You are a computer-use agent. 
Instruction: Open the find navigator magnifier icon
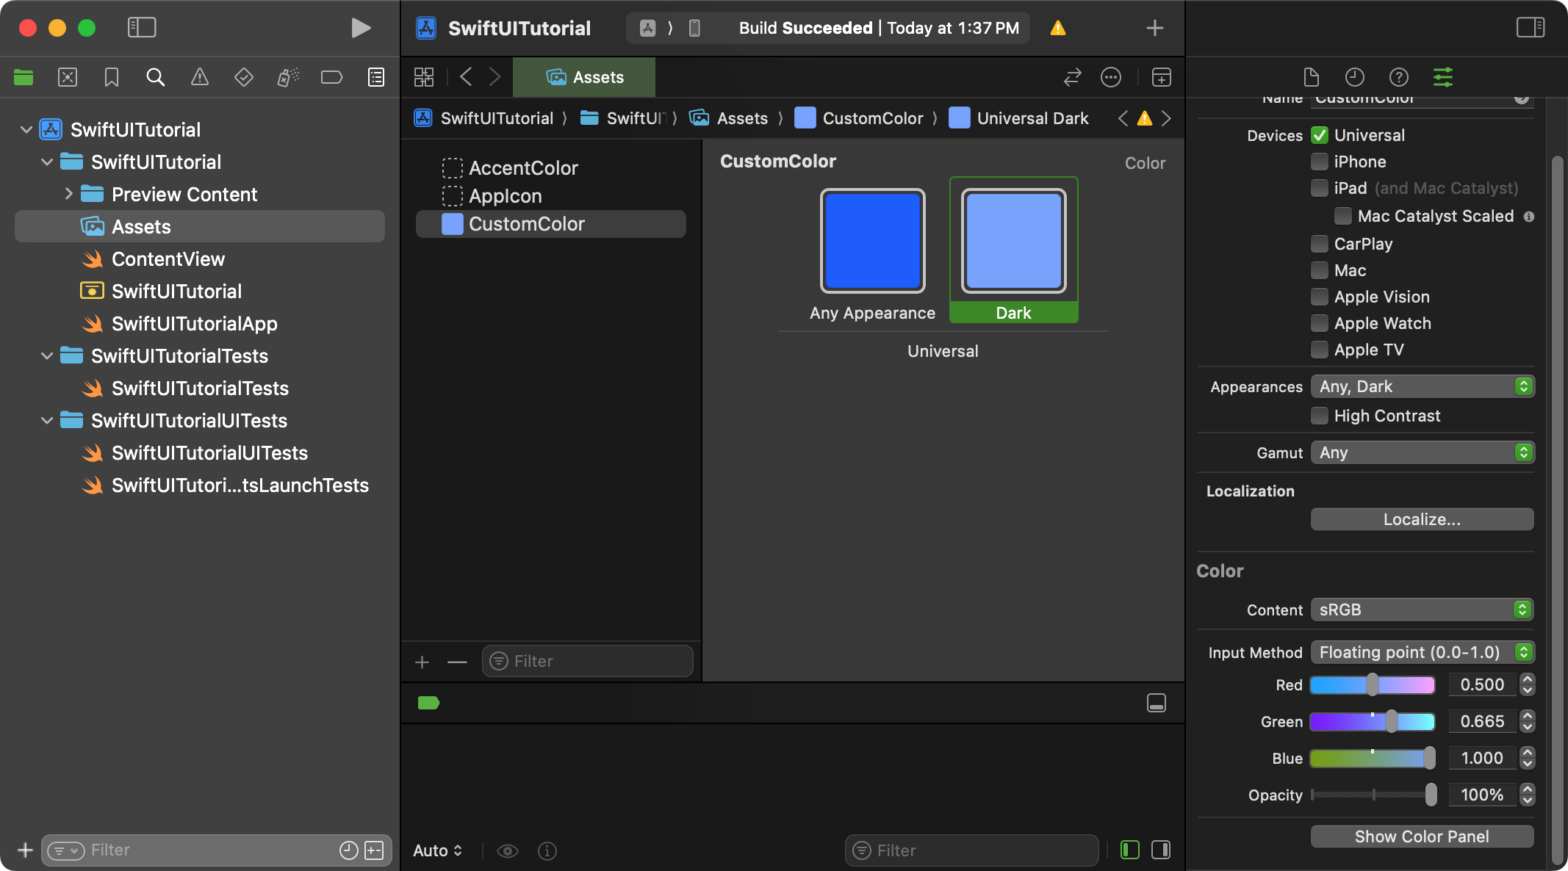pyautogui.click(x=155, y=77)
